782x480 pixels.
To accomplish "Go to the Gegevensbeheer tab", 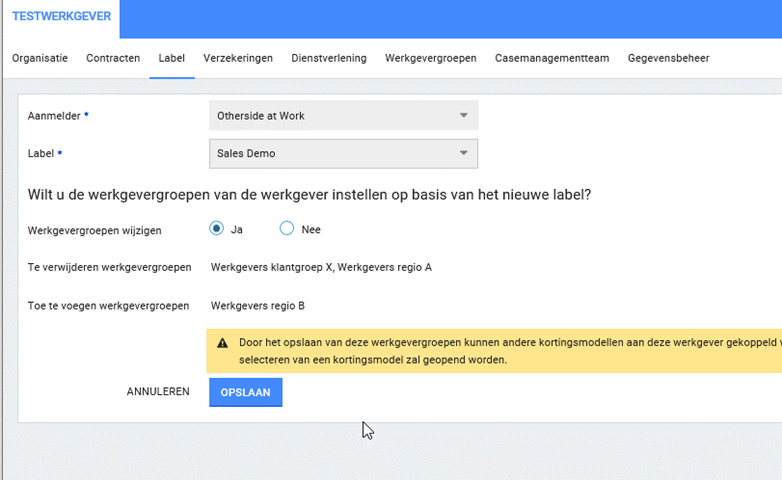I will tap(668, 58).
